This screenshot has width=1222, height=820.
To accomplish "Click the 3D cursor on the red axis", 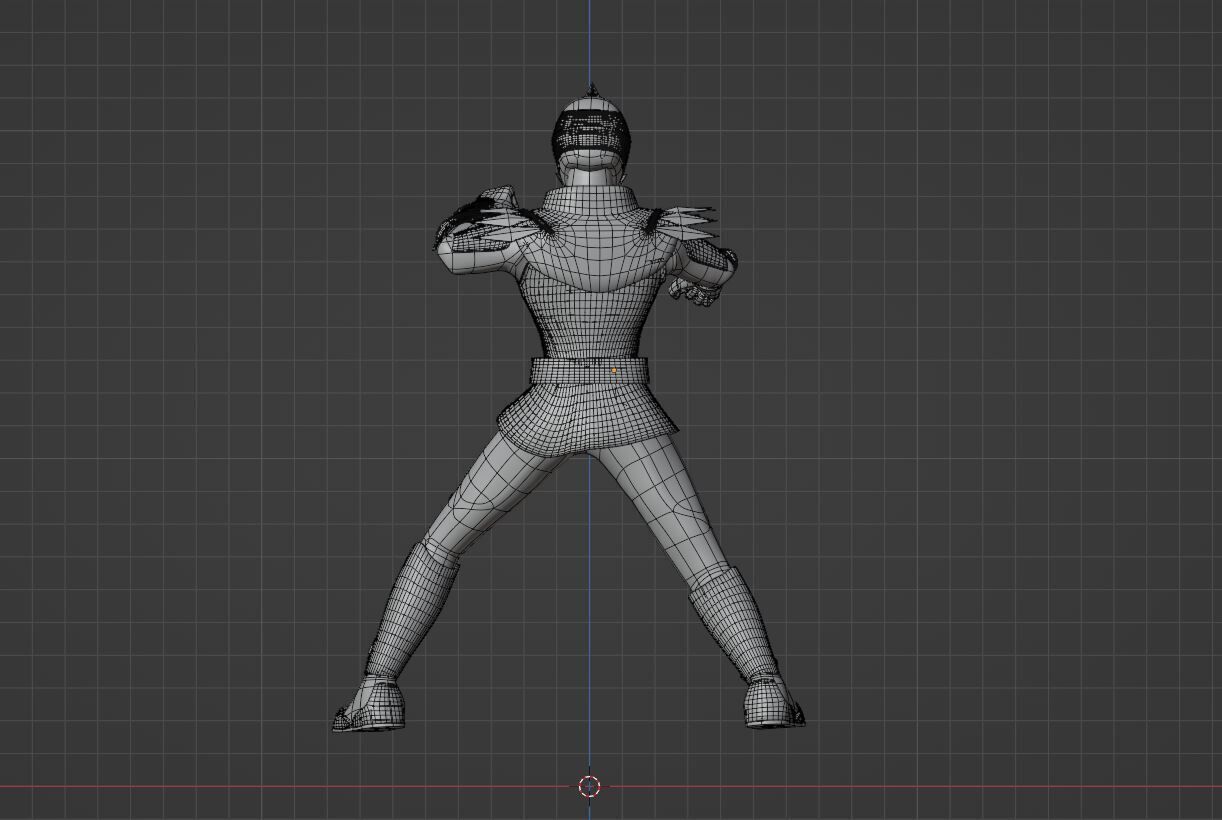I will pyautogui.click(x=590, y=786).
